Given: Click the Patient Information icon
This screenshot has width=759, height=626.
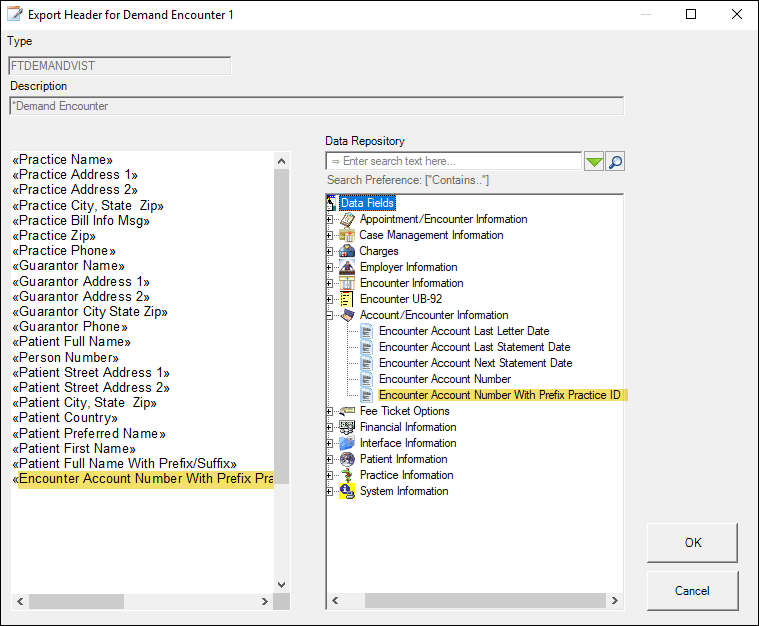Looking at the screenshot, I should (347, 459).
